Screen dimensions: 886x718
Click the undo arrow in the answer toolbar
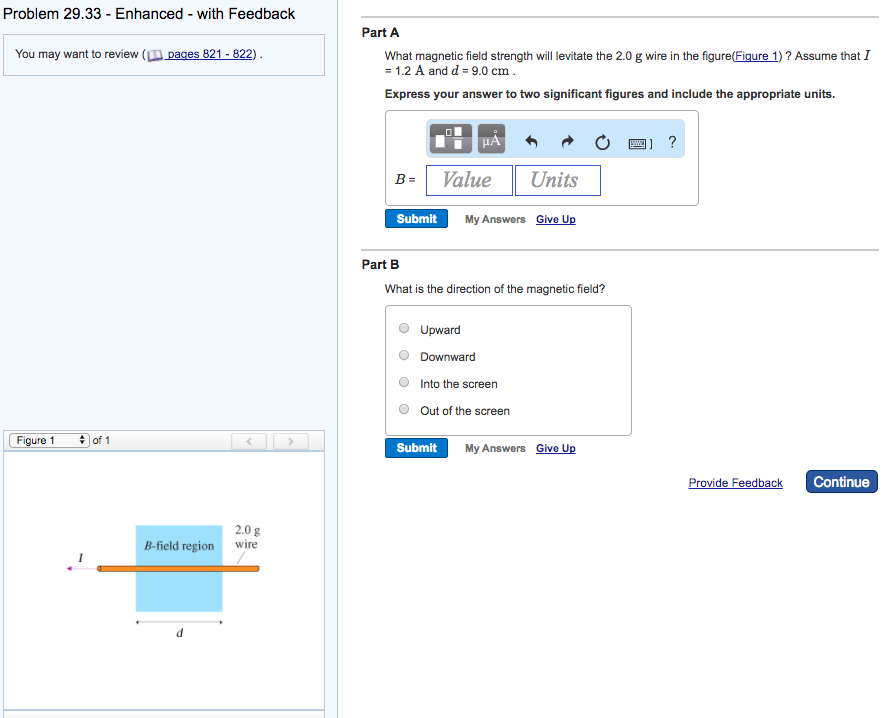[531, 142]
